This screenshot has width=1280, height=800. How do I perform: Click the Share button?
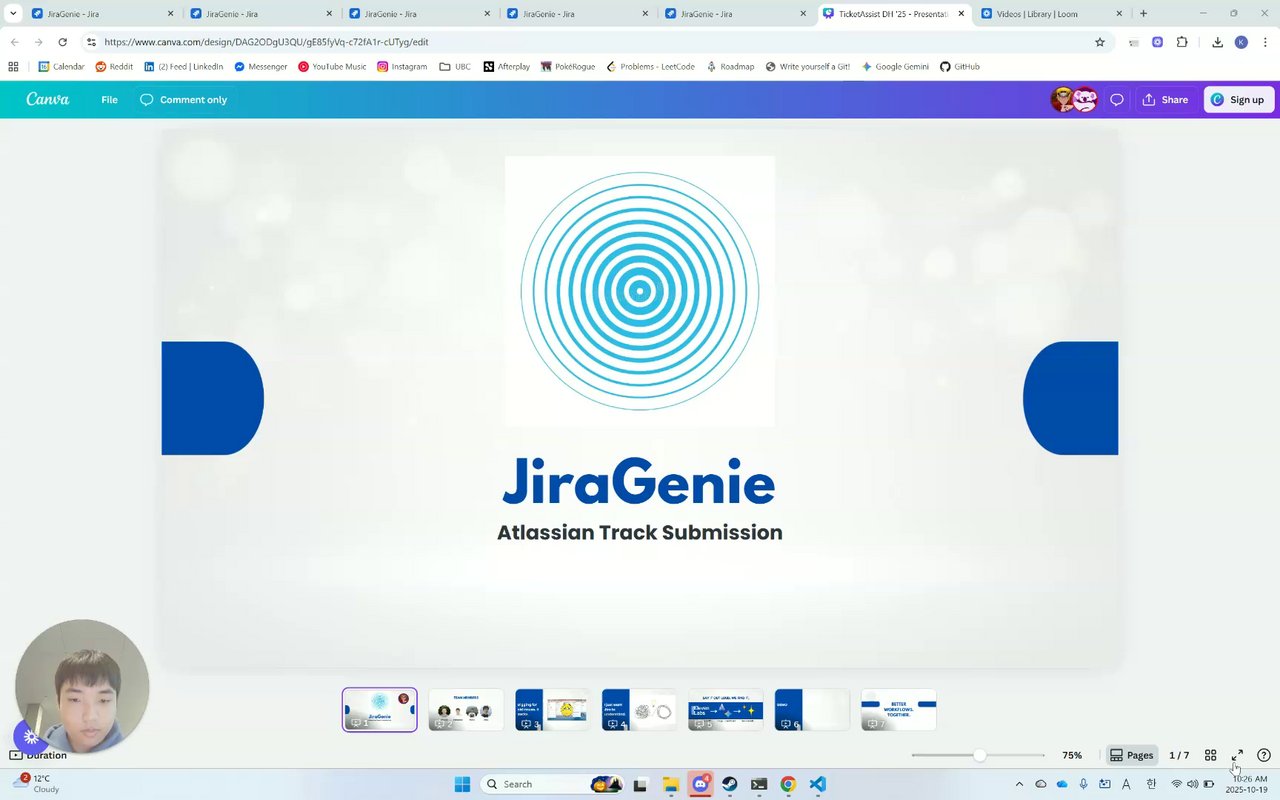click(x=1165, y=100)
